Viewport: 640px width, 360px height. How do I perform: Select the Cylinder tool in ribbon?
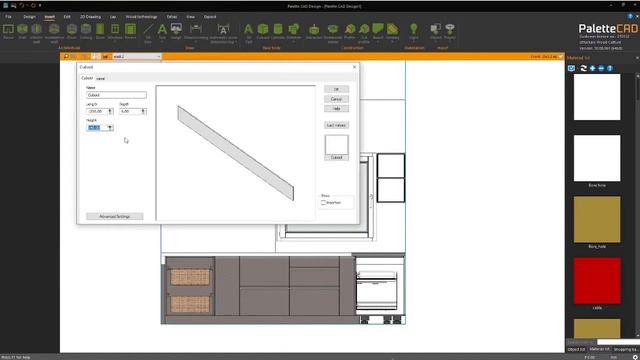(x=278, y=31)
